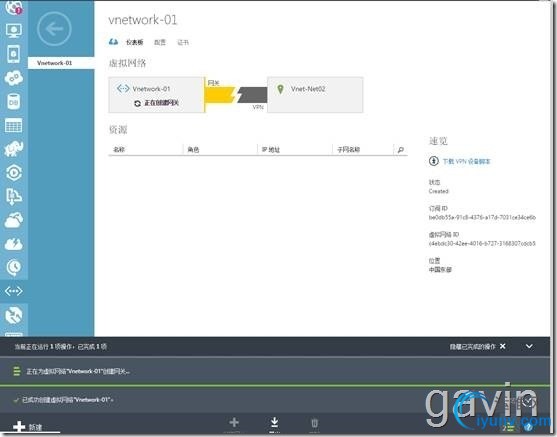
Task: Click the completed Vnetwork-01 creation message
Action: pyautogui.click(x=68, y=400)
